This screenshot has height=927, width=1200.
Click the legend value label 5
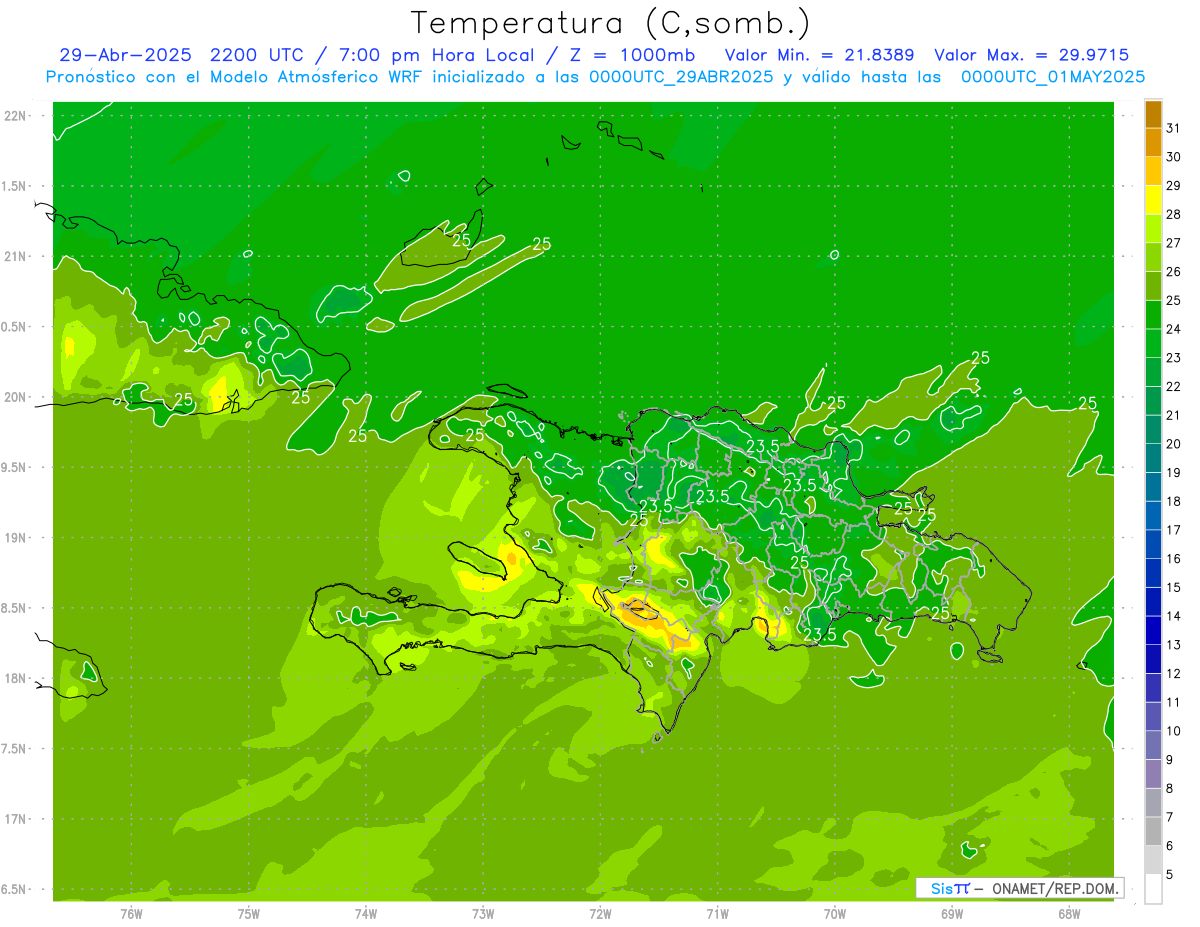pyautogui.click(x=1170, y=875)
